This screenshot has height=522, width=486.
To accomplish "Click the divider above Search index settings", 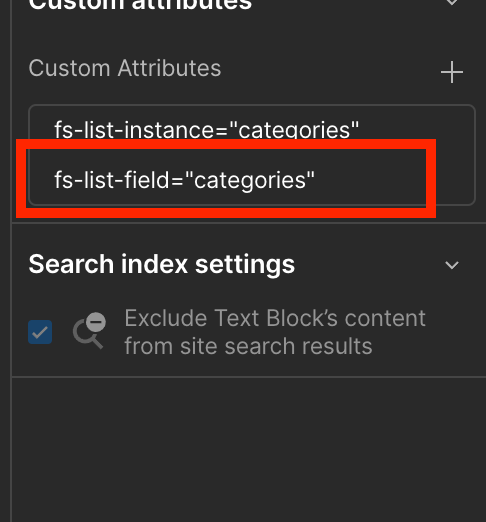I will click(249, 223).
